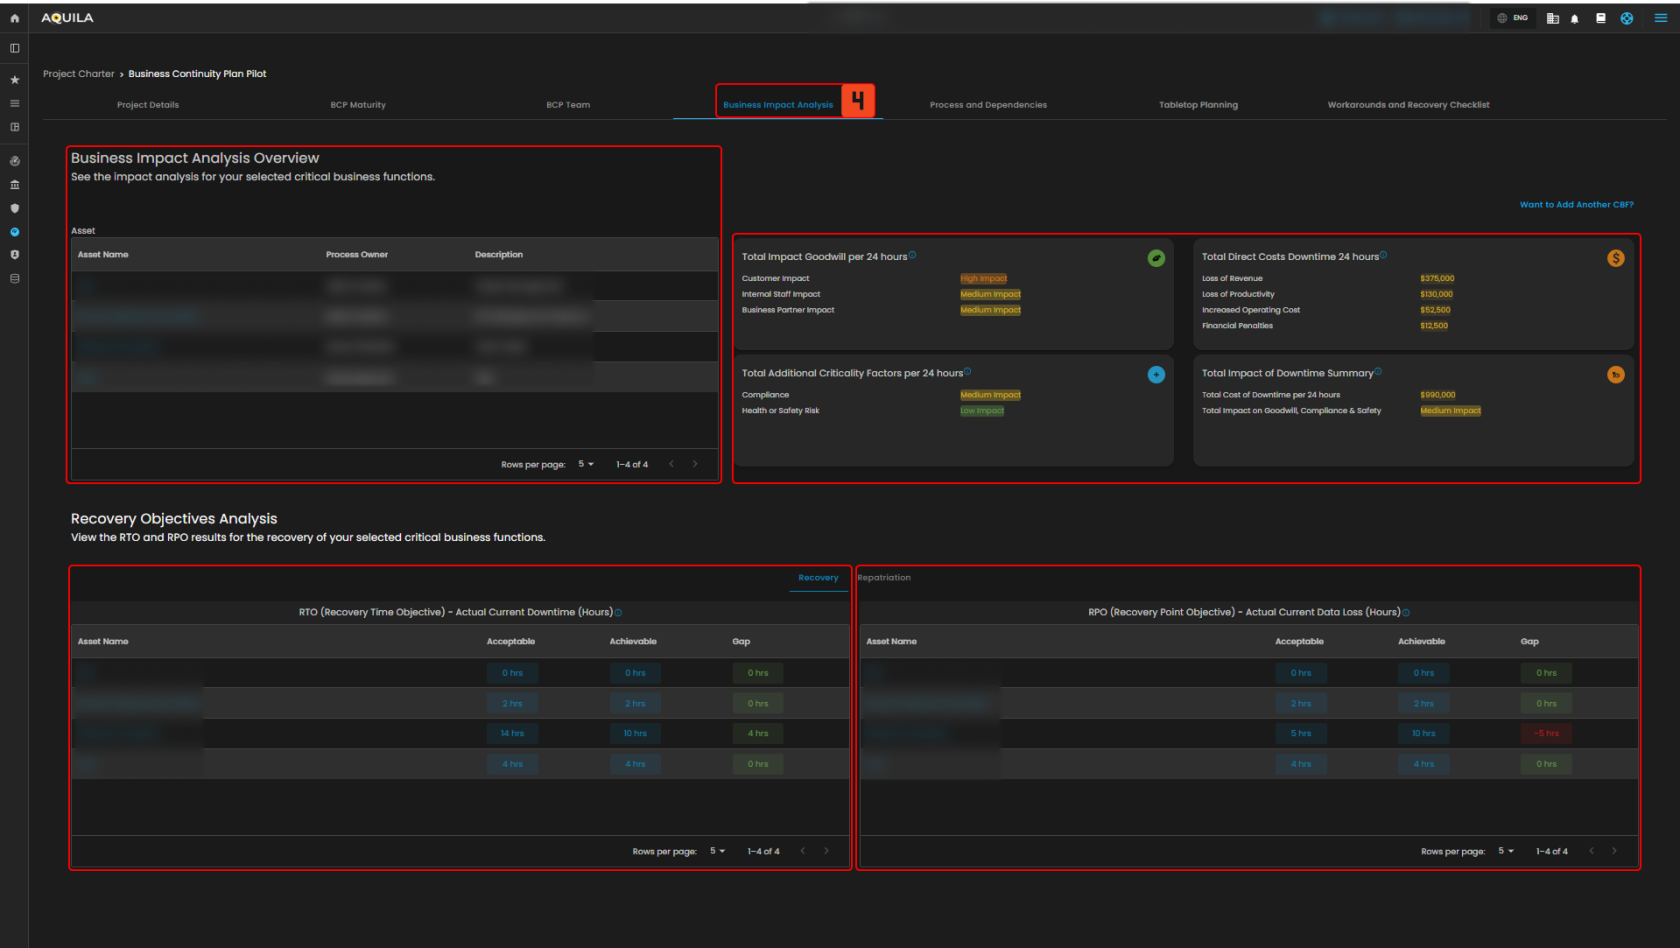
Task: Open the organization building icon in header
Action: coord(1552,18)
